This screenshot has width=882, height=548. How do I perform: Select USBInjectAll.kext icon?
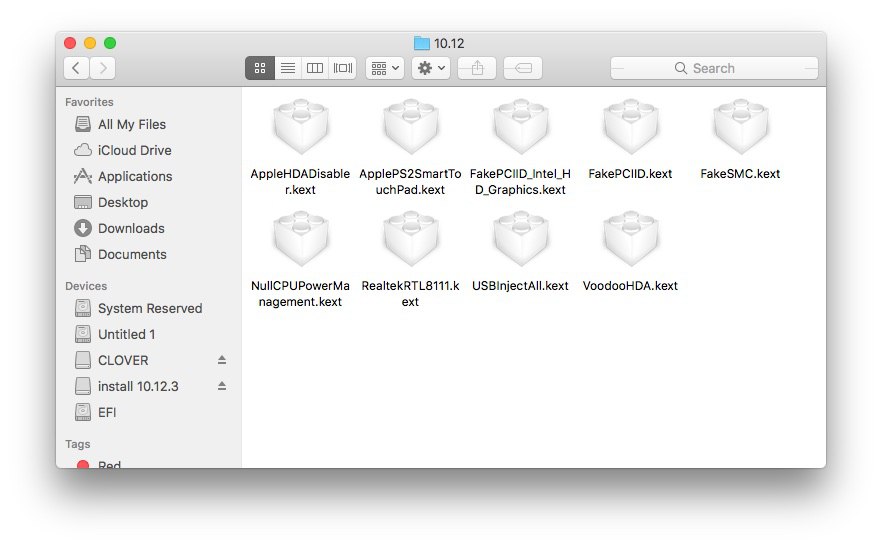pos(521,239)
